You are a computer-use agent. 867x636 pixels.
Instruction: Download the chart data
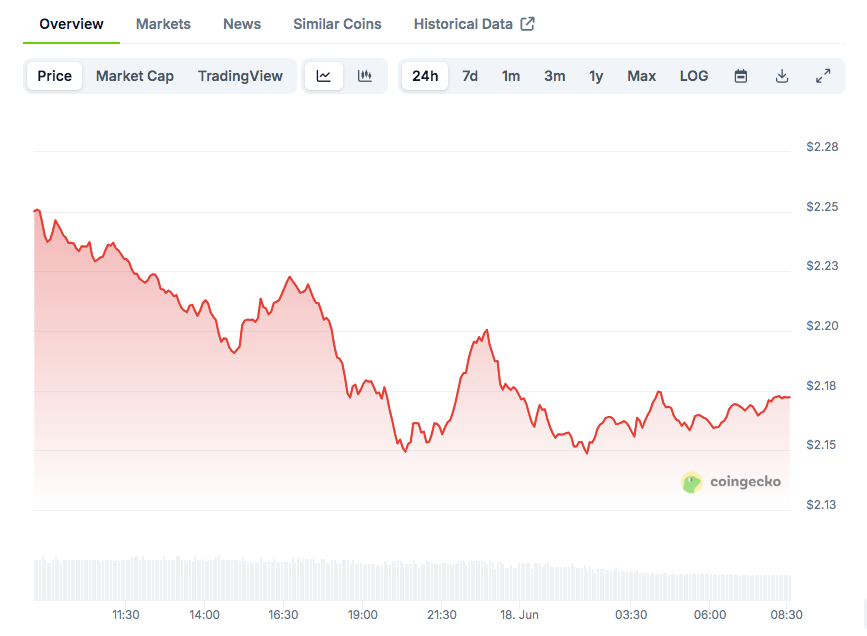(782, 76)
